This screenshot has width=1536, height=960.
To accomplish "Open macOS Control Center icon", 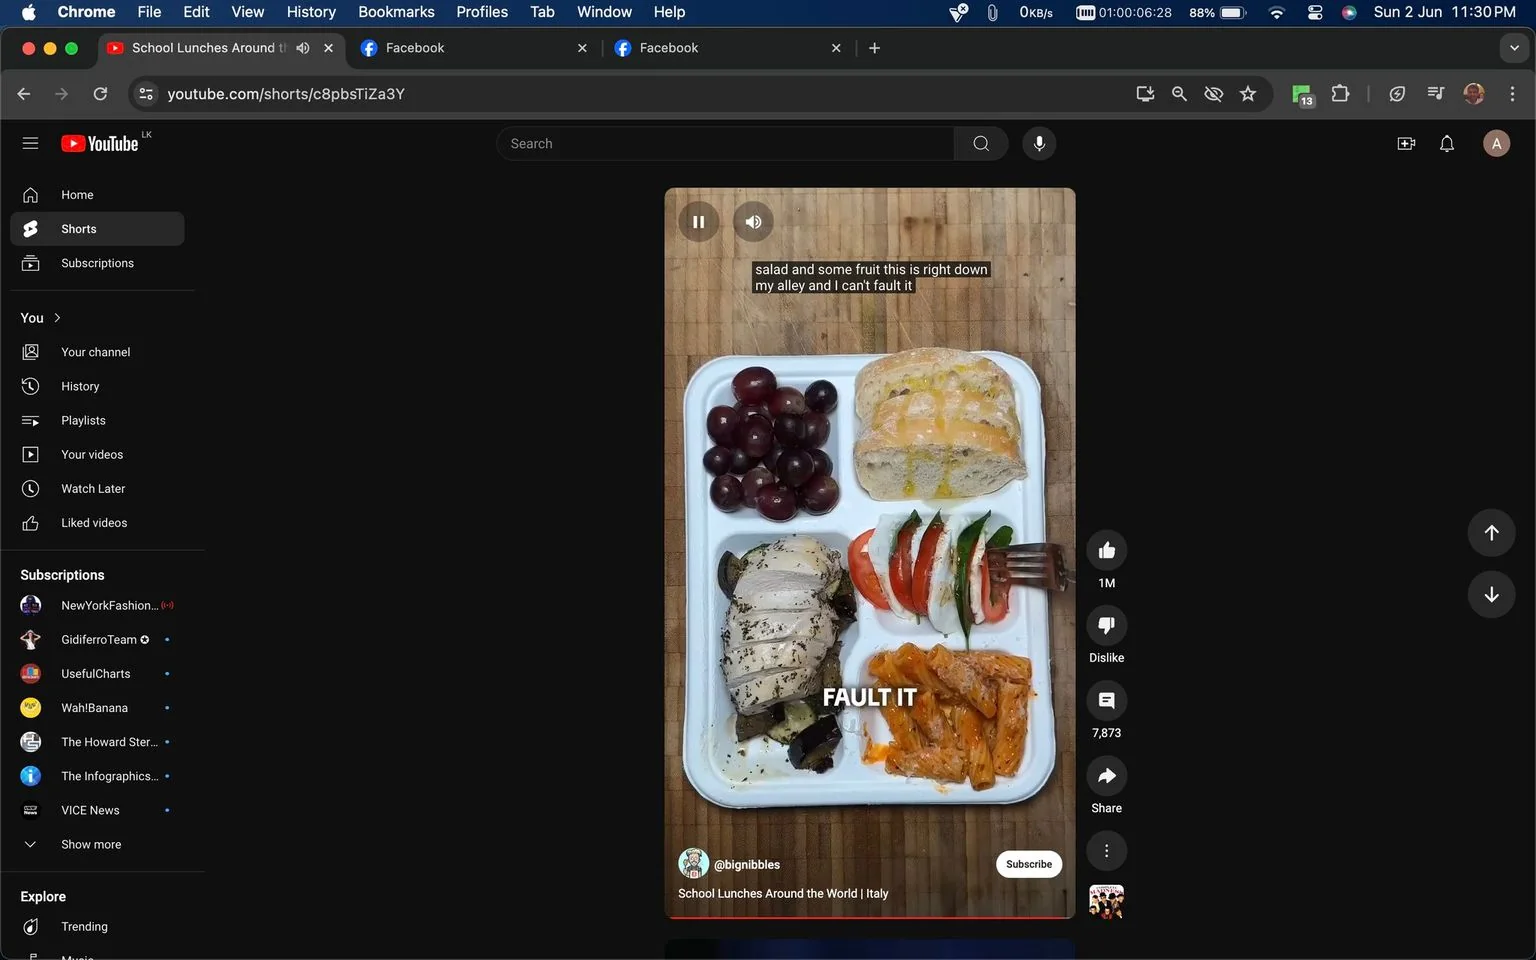I will (1315, 12).
